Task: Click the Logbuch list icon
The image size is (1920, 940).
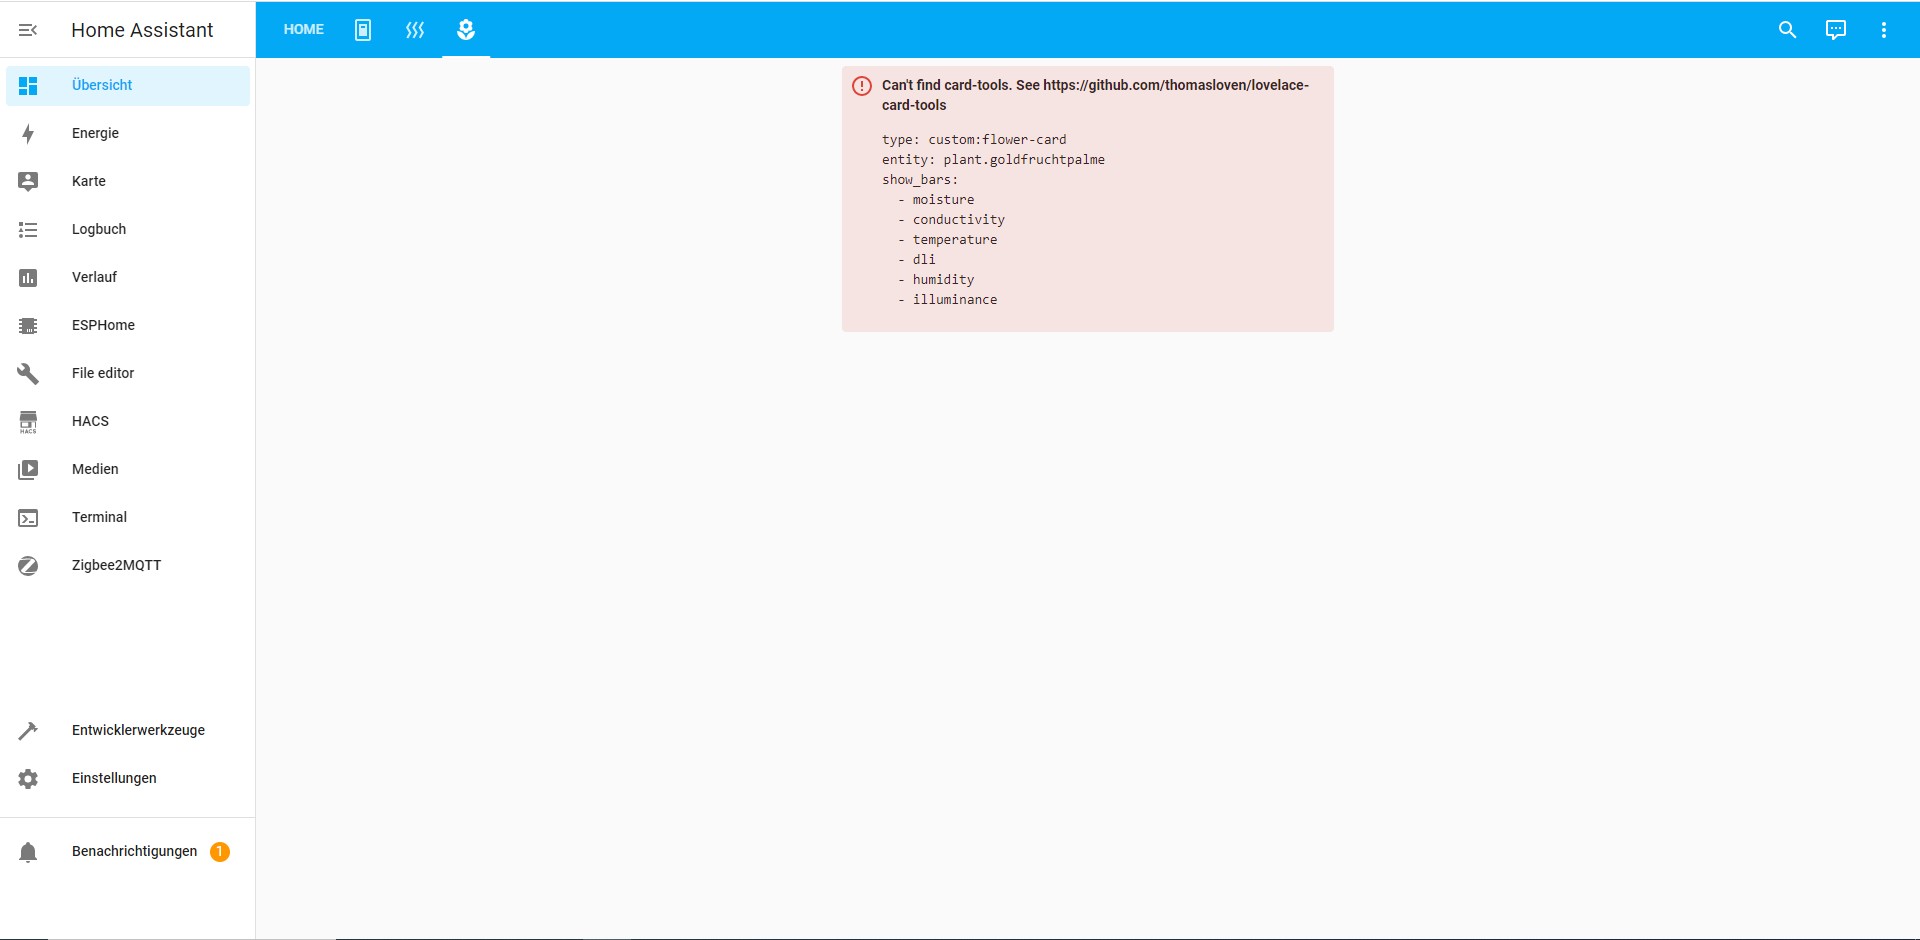Action: tap(28, 230)
